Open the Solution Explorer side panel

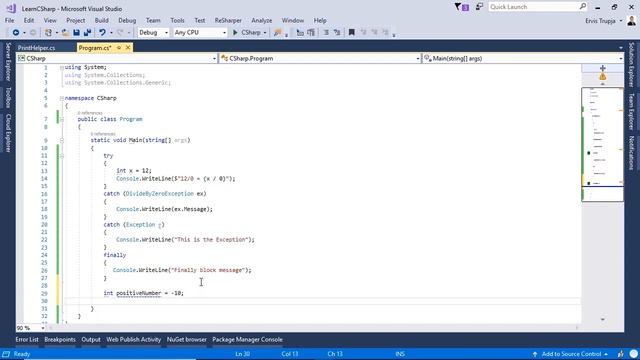(x=631, y=65)
